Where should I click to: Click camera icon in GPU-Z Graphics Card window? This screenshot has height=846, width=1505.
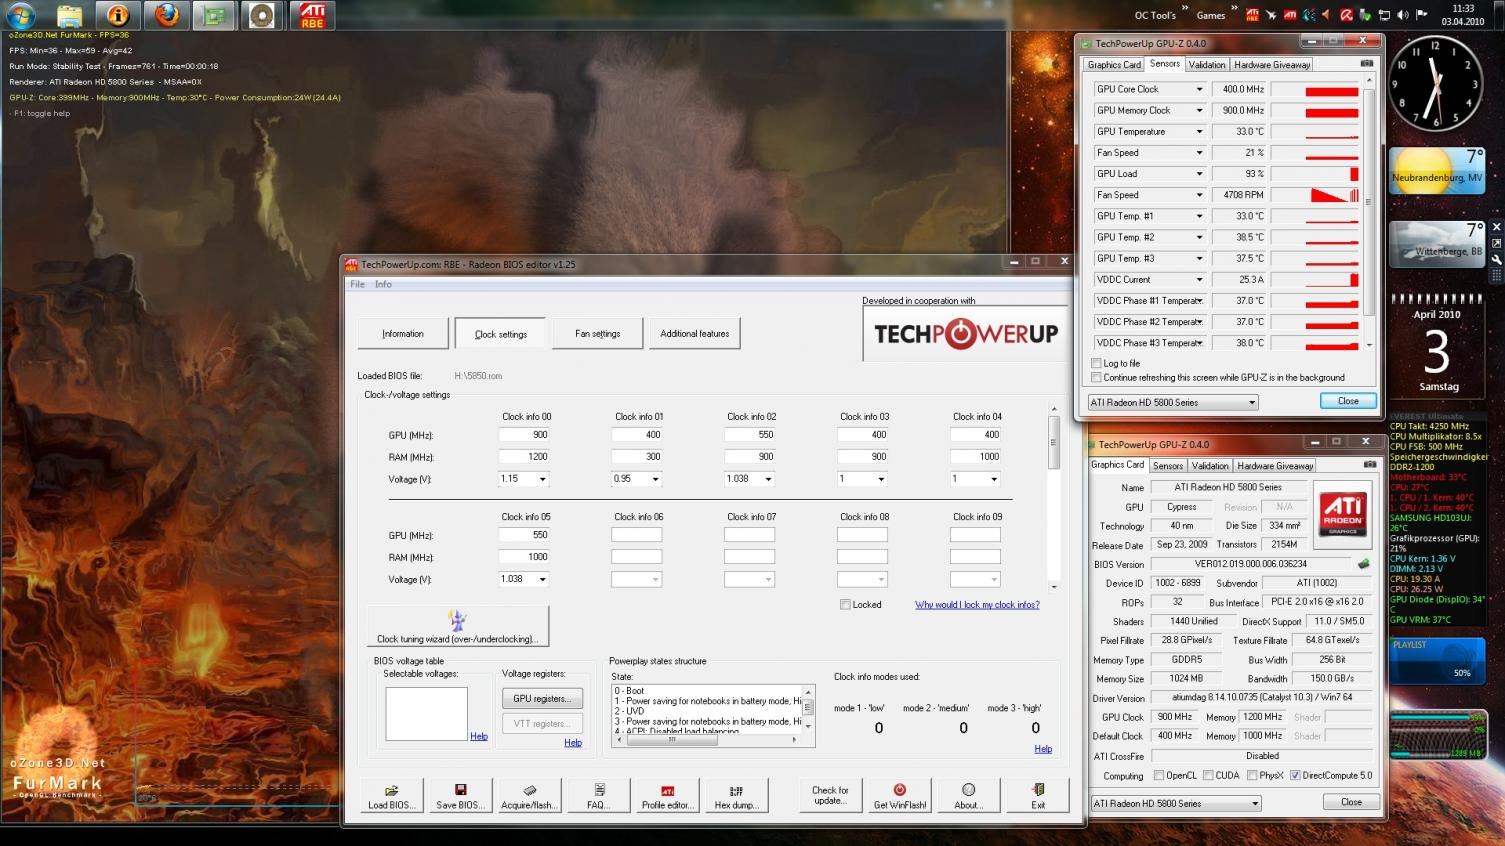point(1369,465)
